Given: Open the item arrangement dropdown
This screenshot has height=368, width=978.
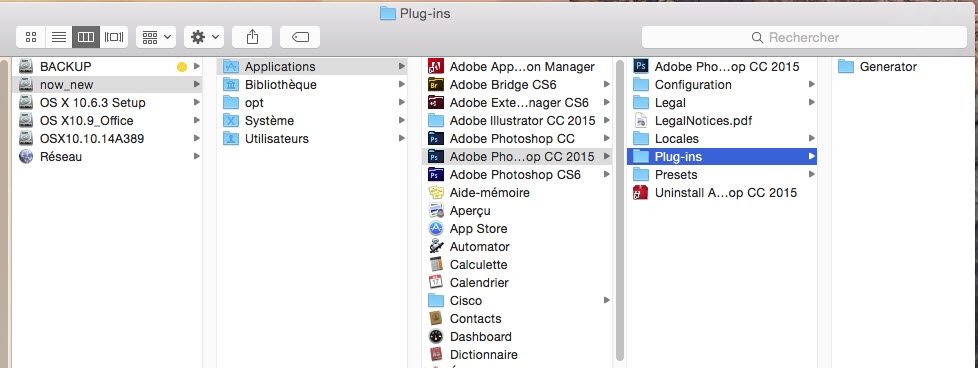Looking at the screenshot, I should [x=156, y=37].
